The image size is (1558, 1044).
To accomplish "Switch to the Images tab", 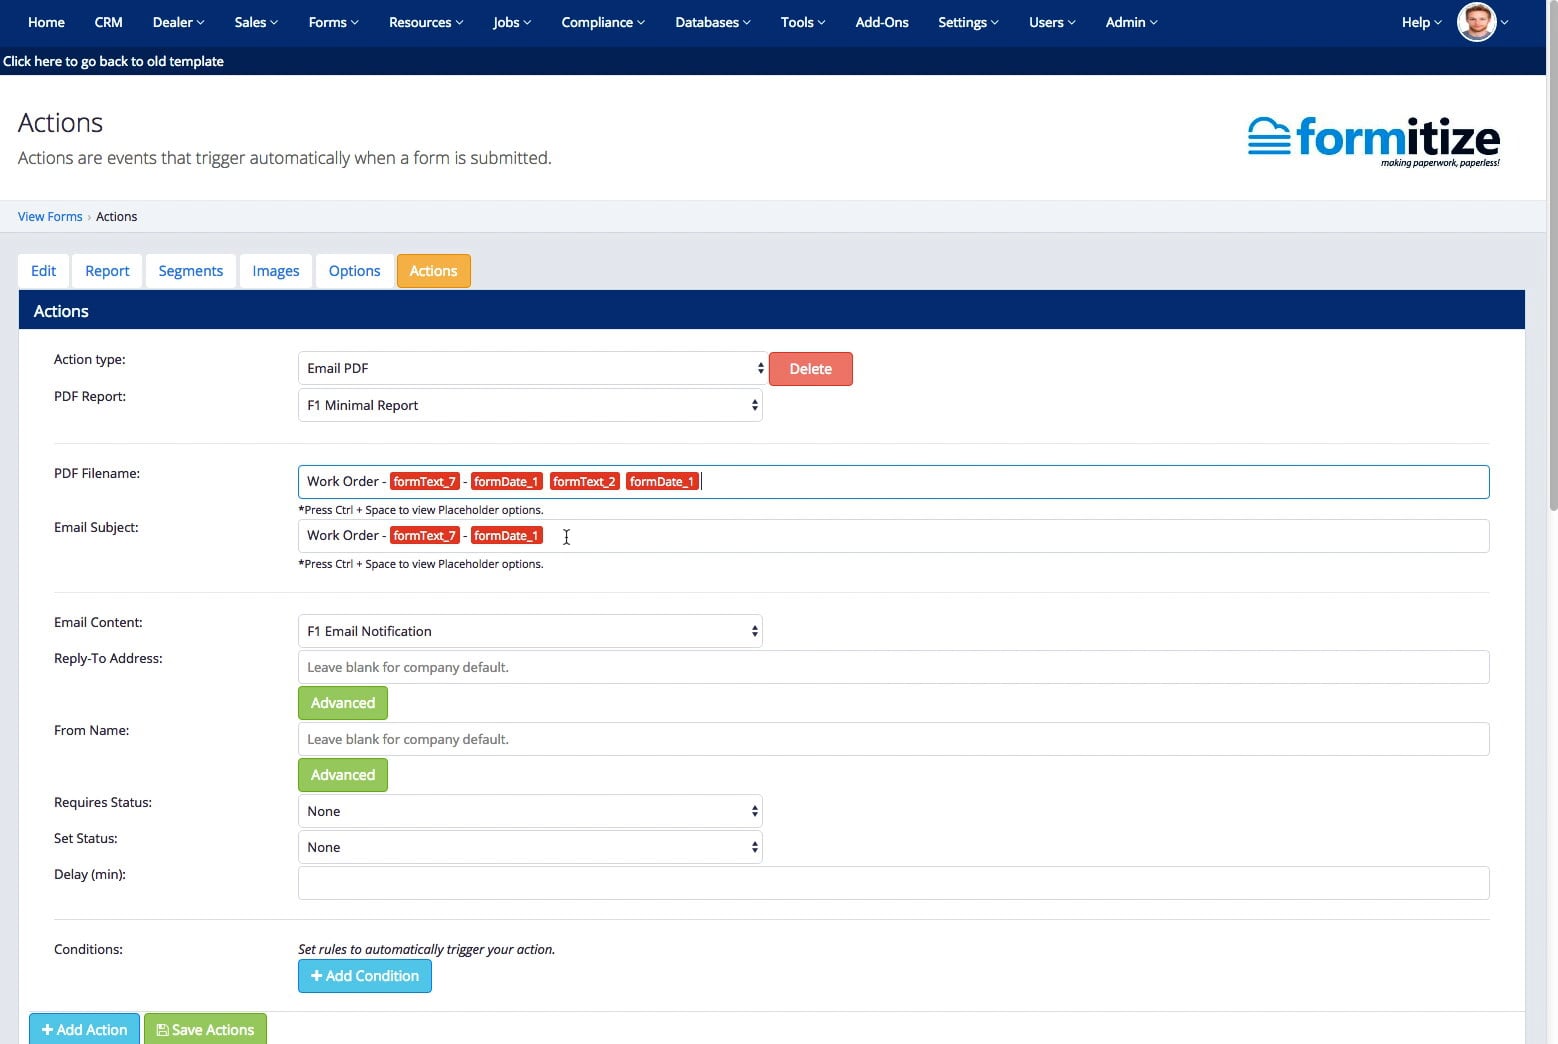I will pos(276,271).
